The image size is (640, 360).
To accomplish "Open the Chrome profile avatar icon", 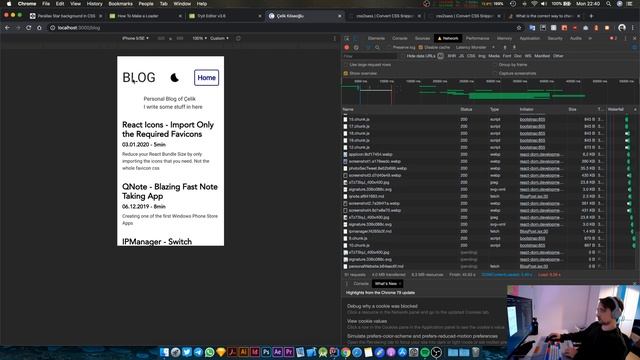I will pos(622,28).
